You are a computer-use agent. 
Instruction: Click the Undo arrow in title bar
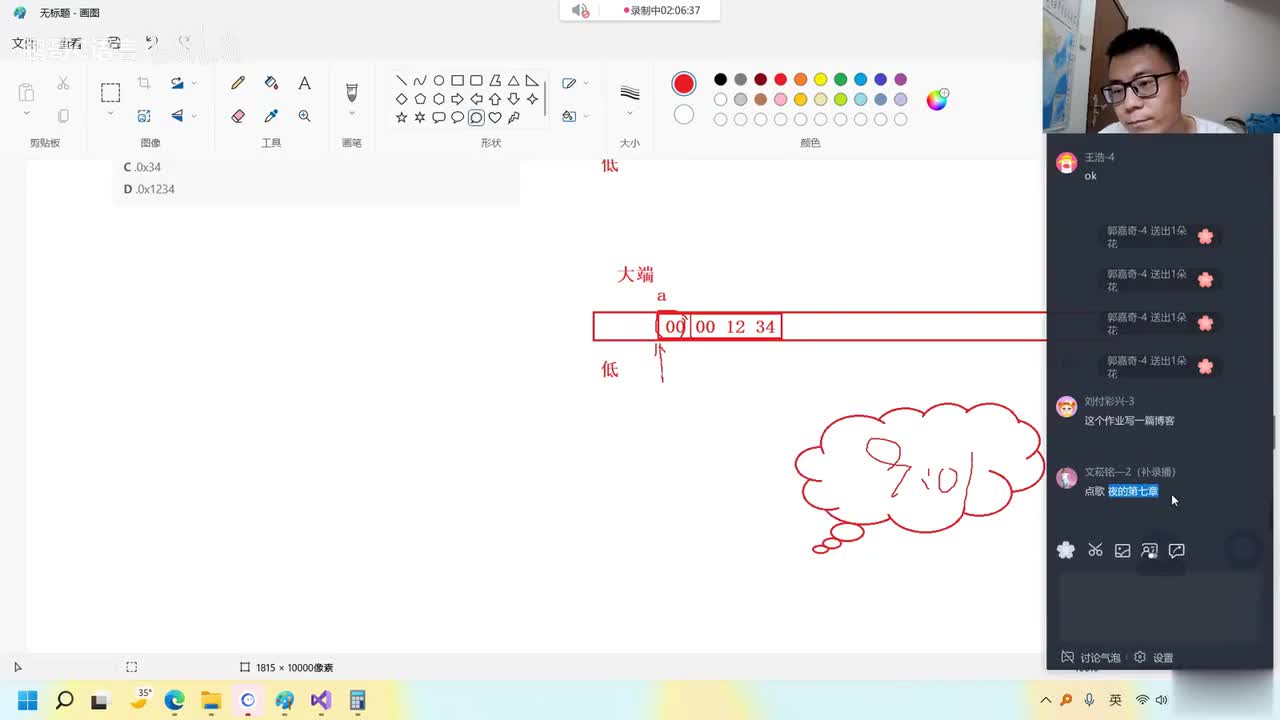(x=152, y=43)
